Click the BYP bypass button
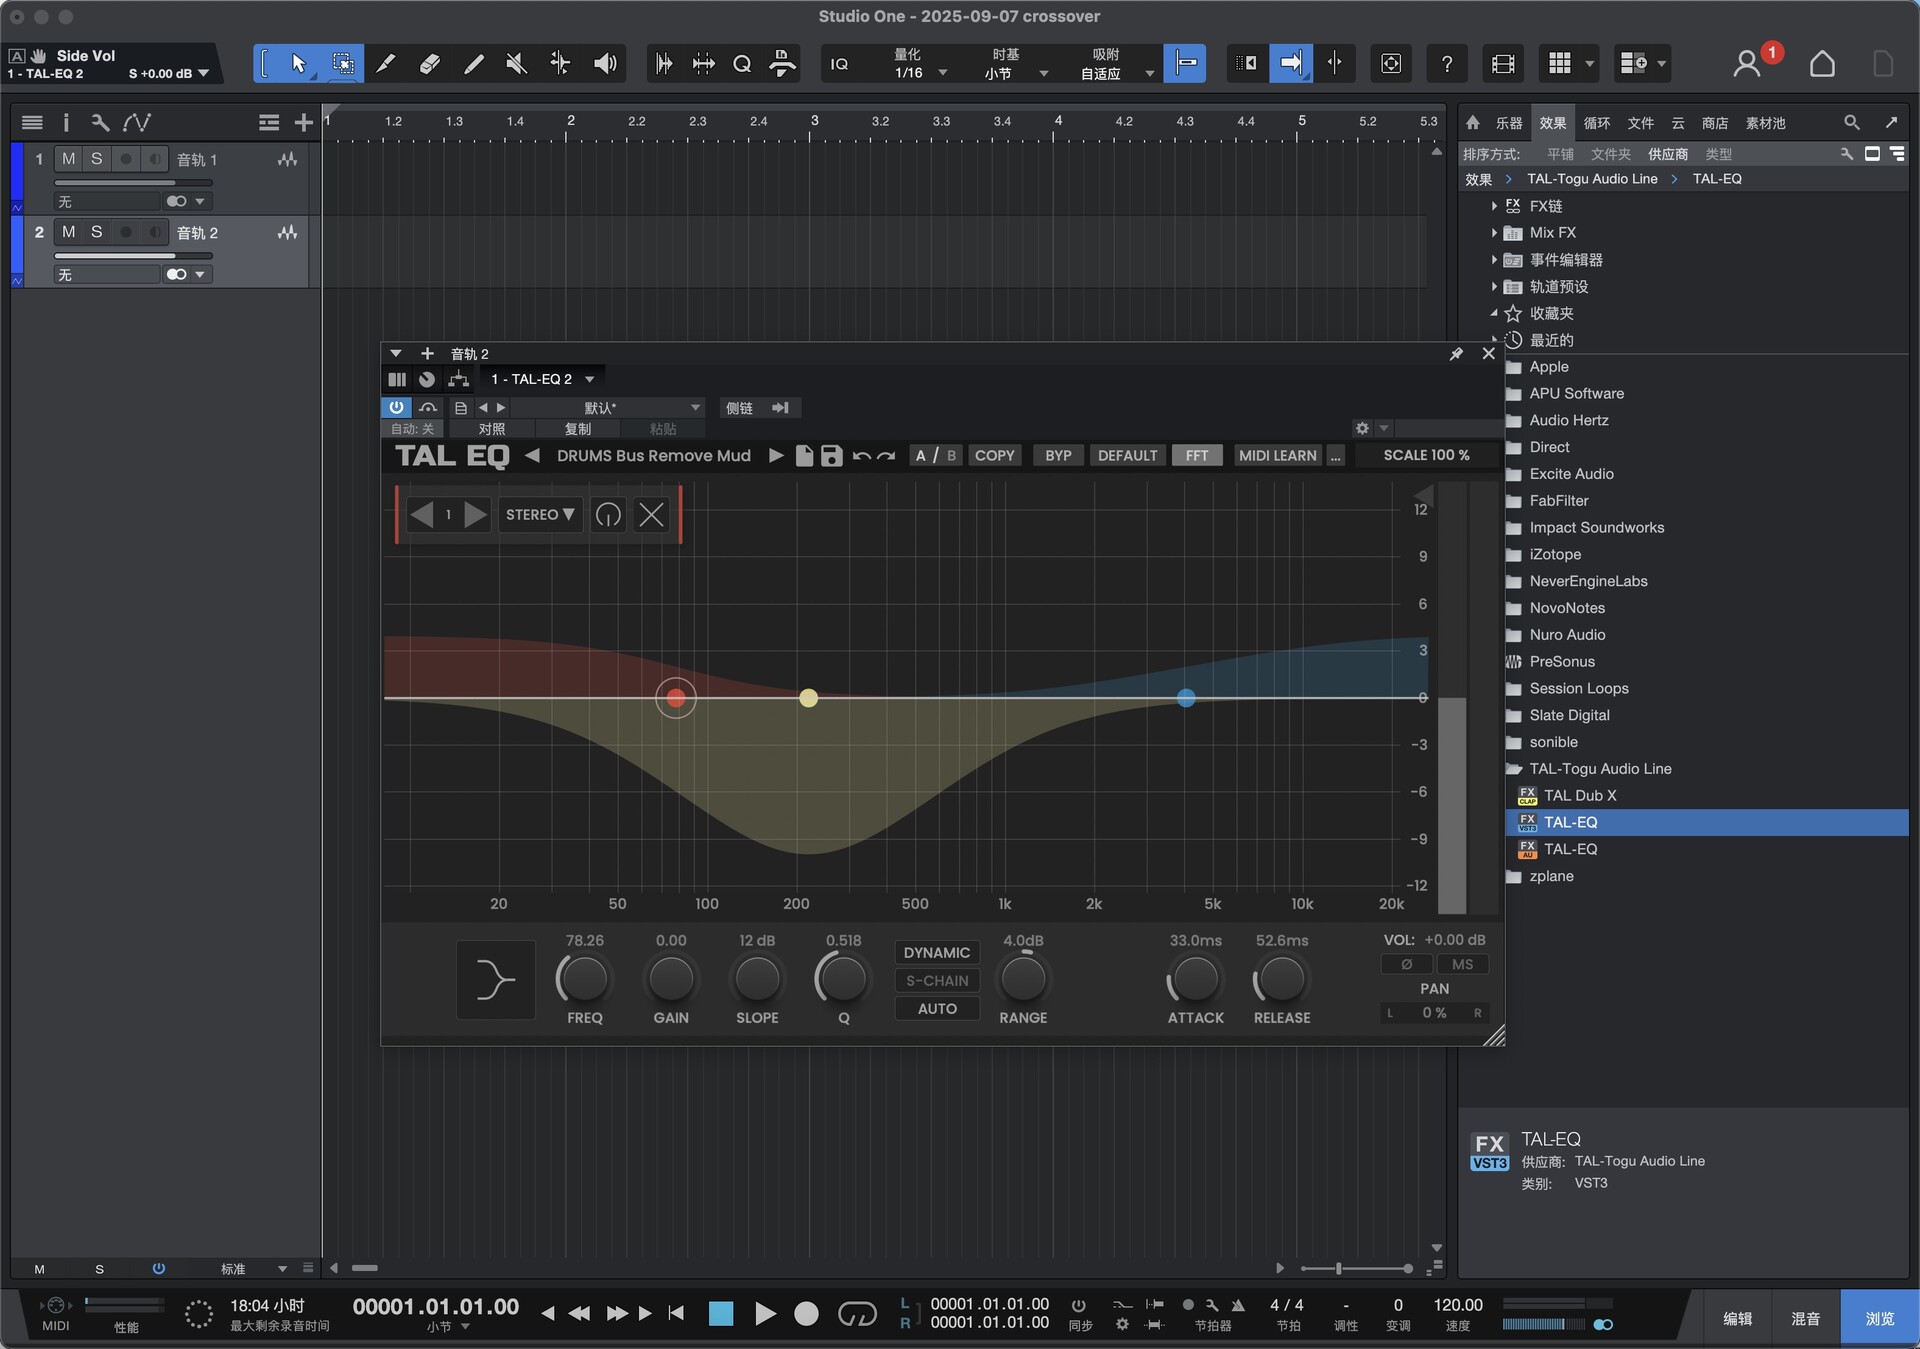The height and width of the screenshot is (1349, 1920). (x=1058, y=455)
